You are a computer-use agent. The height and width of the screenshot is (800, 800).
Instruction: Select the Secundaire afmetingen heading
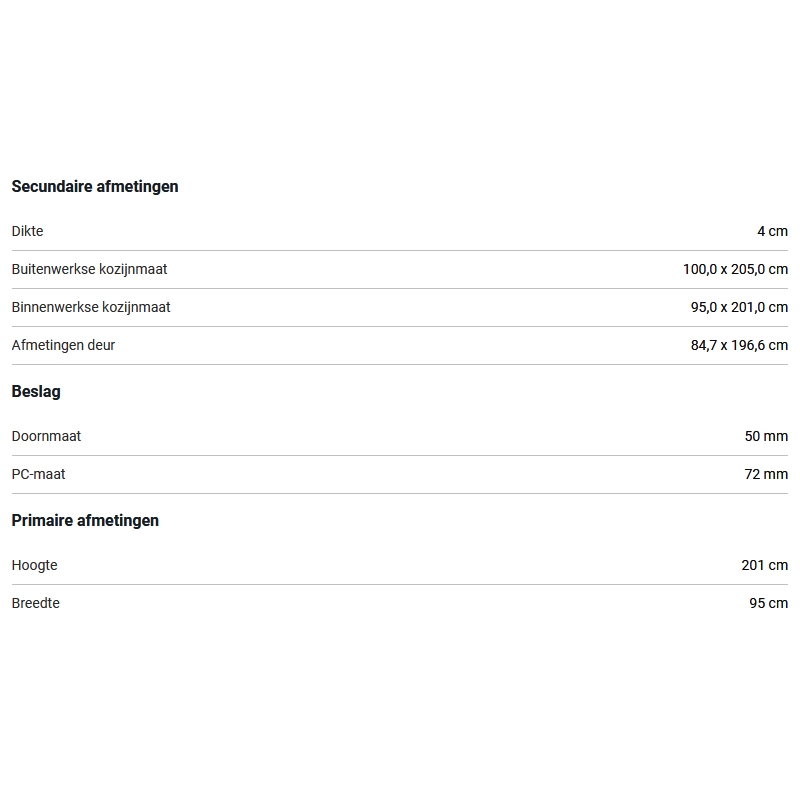click(95, 187)
